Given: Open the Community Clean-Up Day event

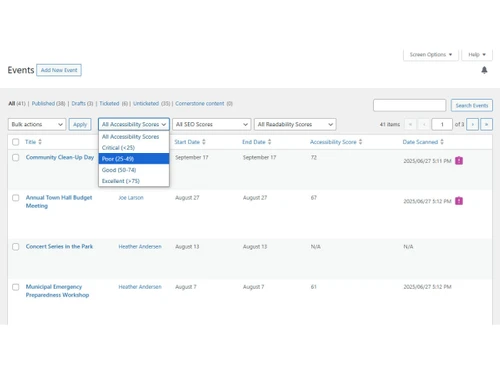Looking at the screenshot, I should click(60, 157).
